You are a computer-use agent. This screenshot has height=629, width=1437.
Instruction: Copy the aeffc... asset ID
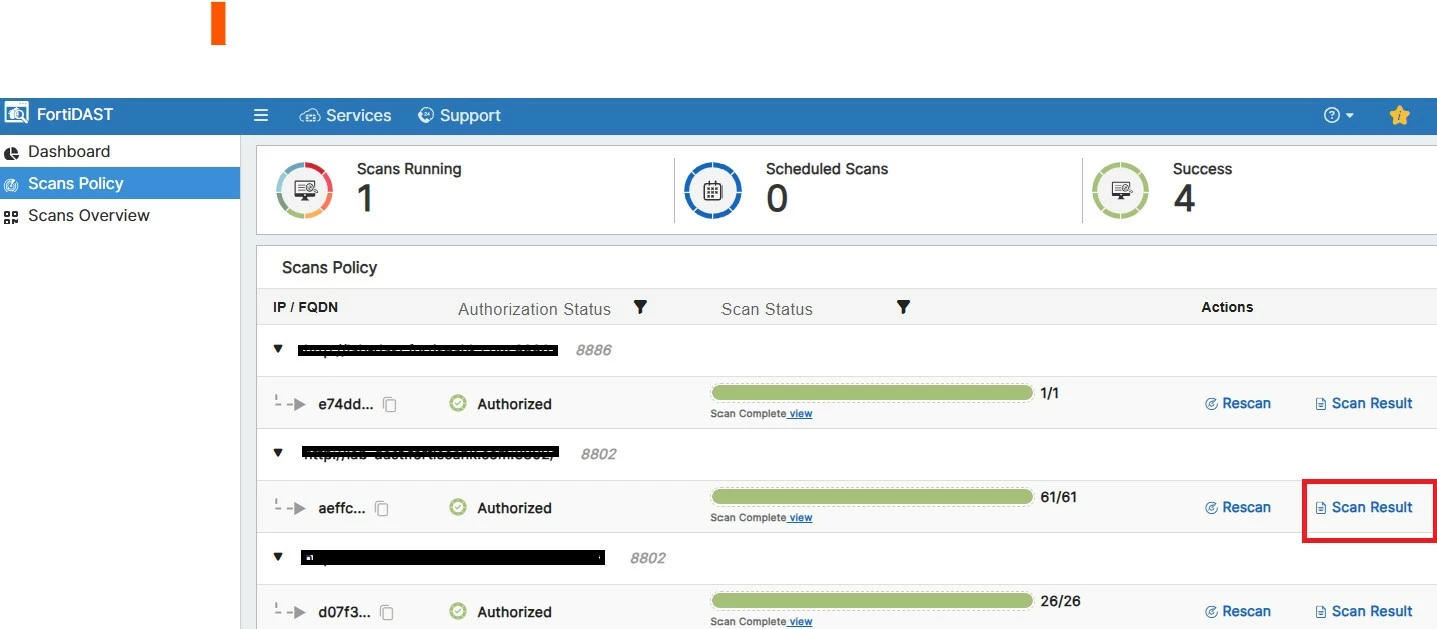tap(382, 508)
